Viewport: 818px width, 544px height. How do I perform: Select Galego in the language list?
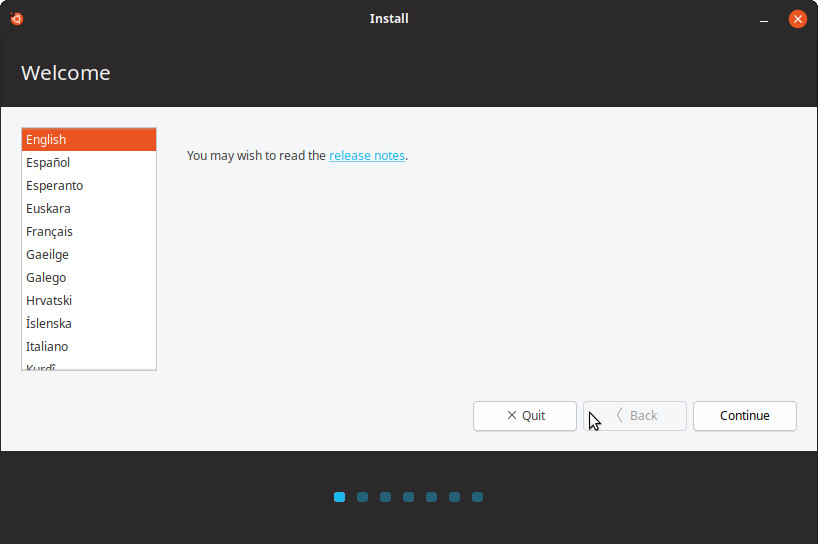[x=88, y=278]
